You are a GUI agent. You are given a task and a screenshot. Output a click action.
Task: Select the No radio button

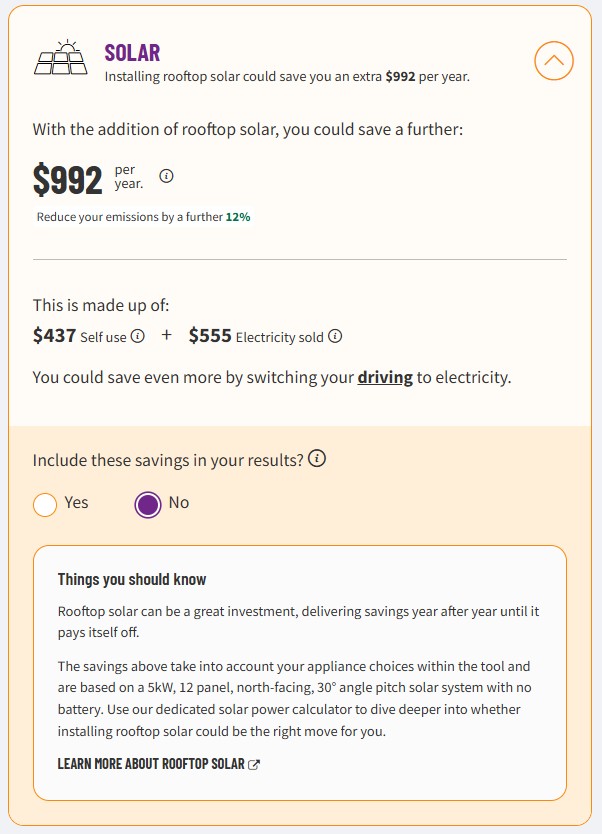click(x=147, y=504)
